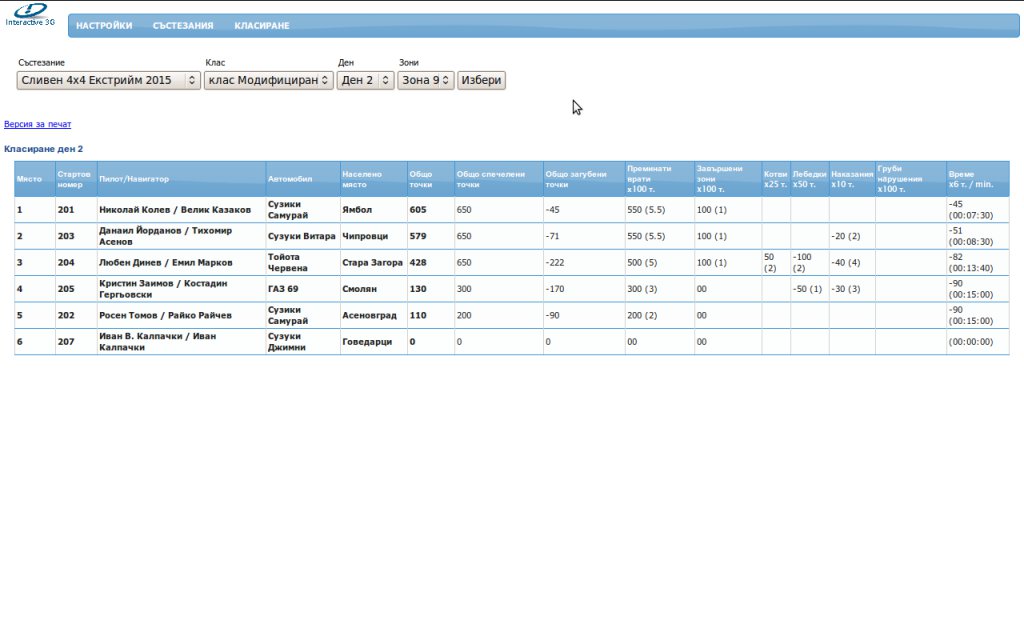Click the Тойота Червена car cell

[290, 262]
